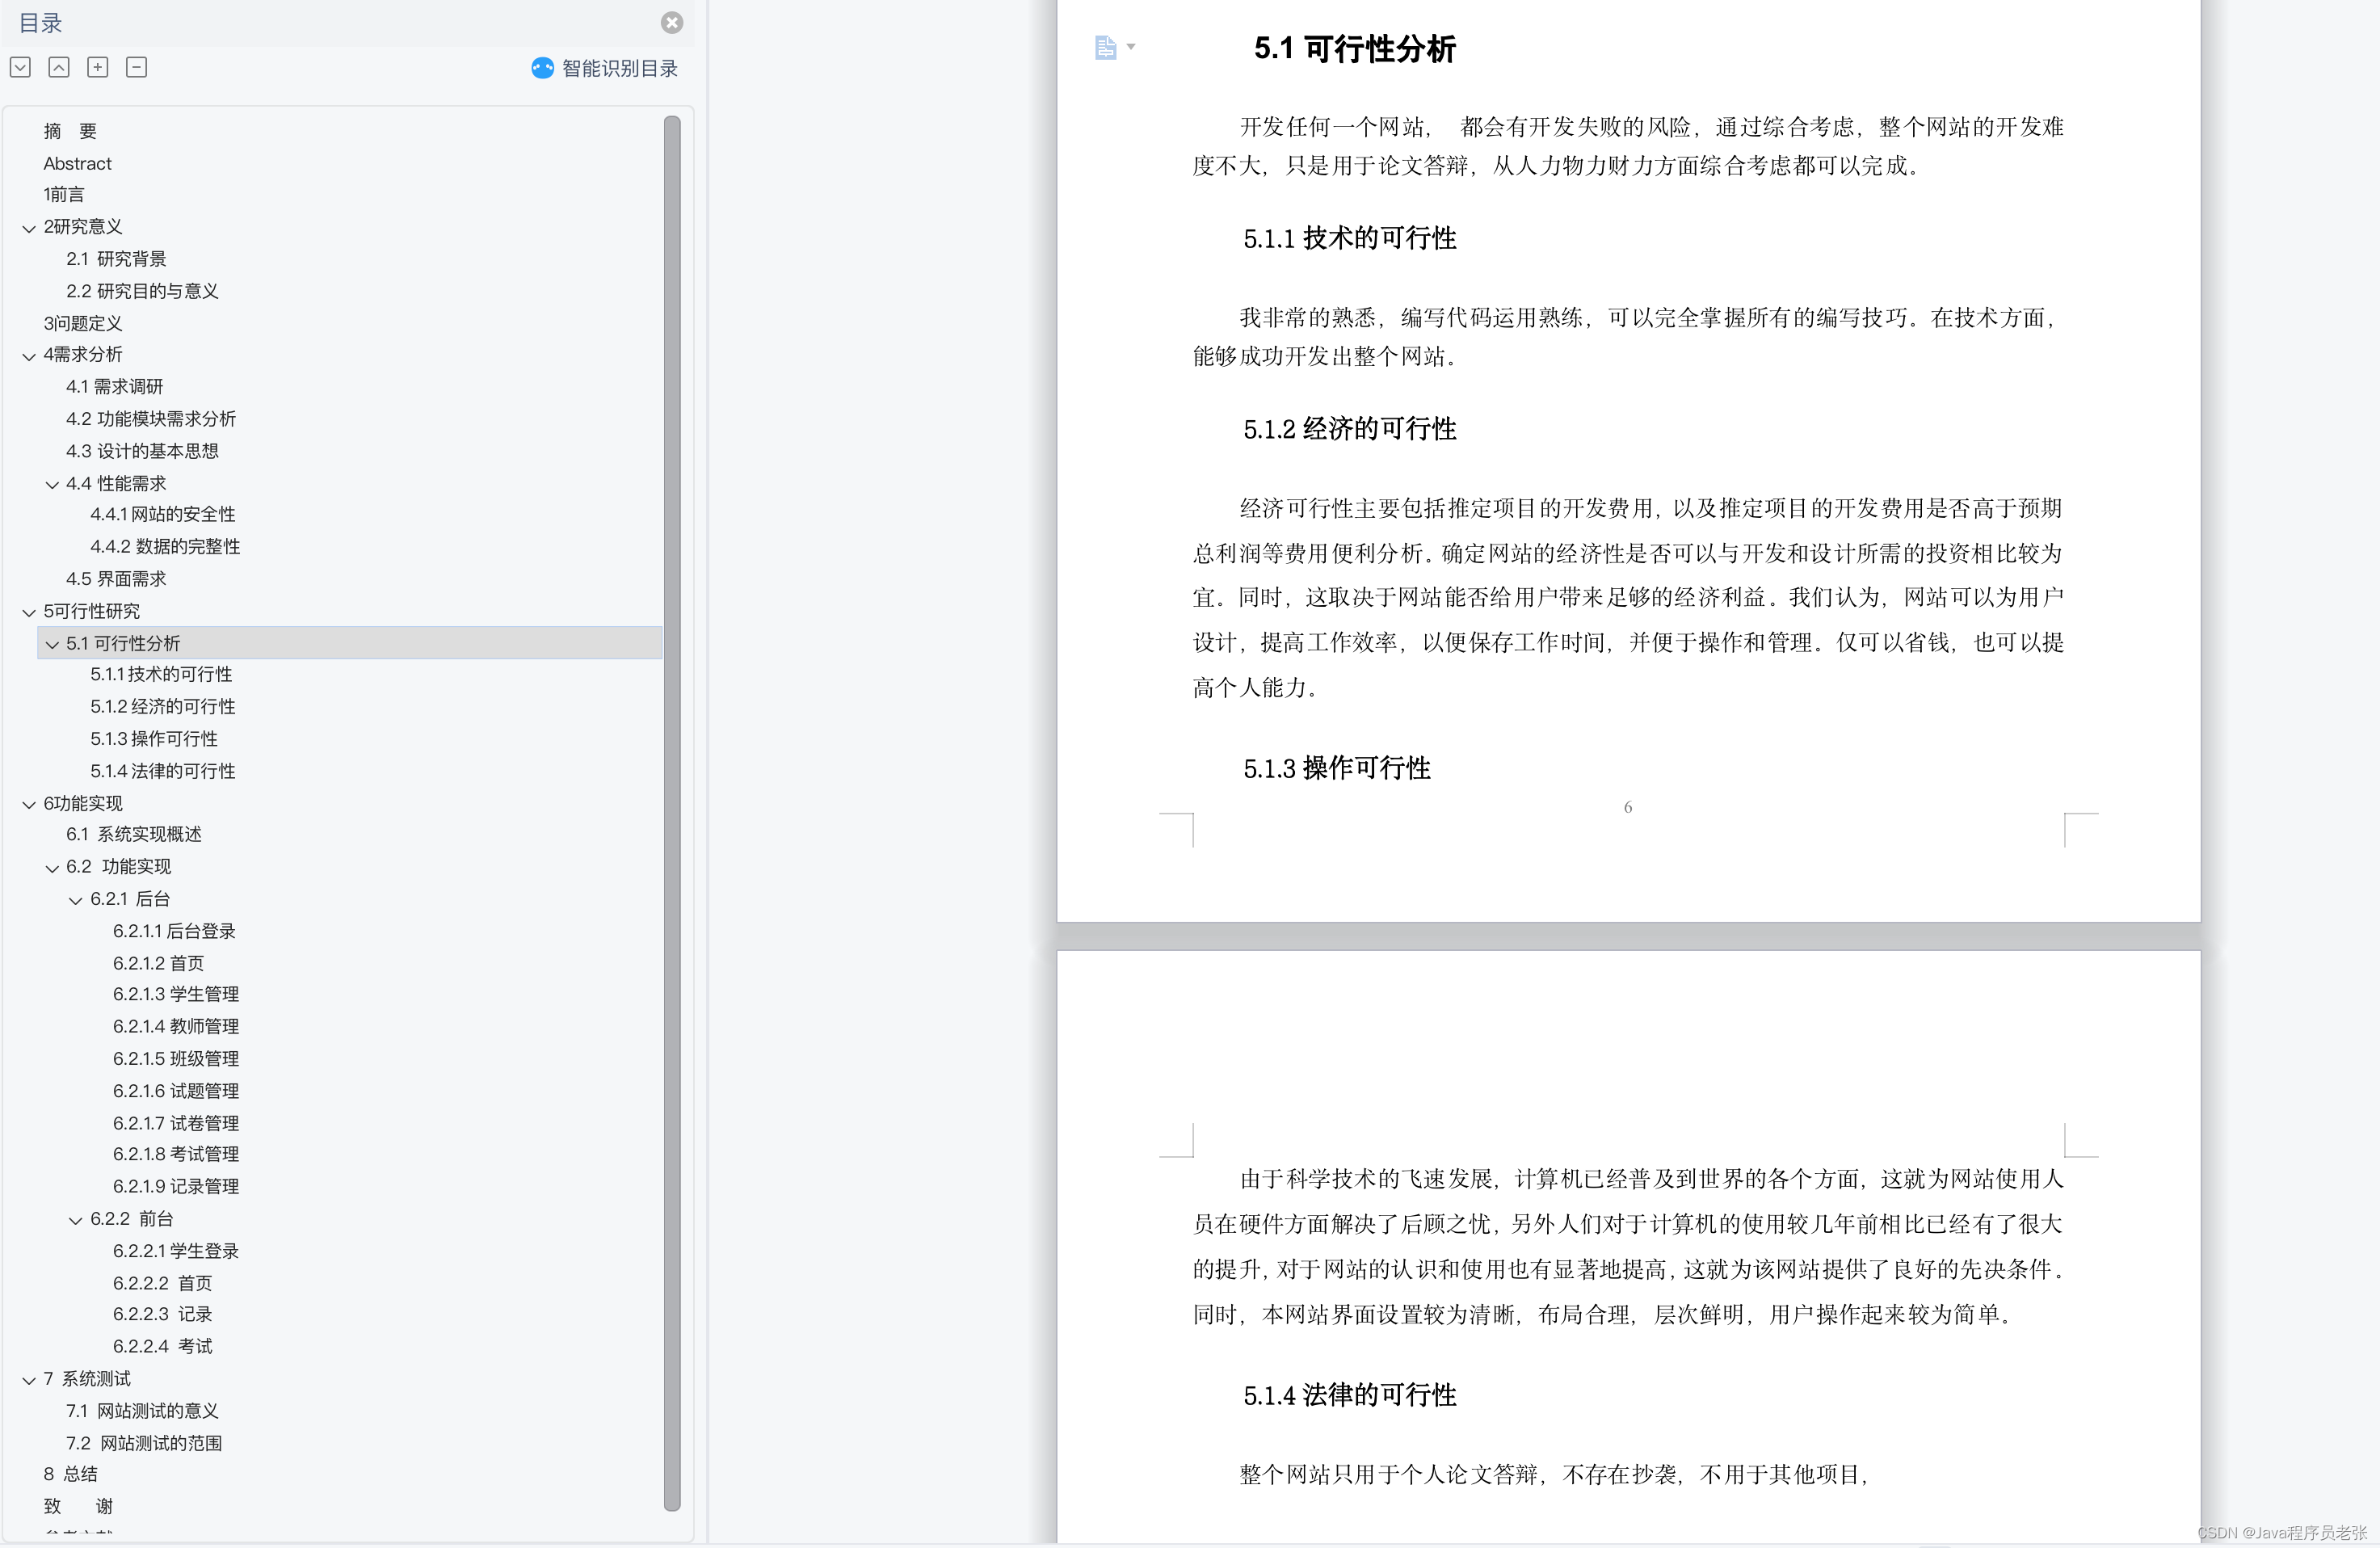Image resolution: width=2380 pixels, height=1548 pixels.
Task: Go to 1前言 outline entry
Action: (64, 194)
